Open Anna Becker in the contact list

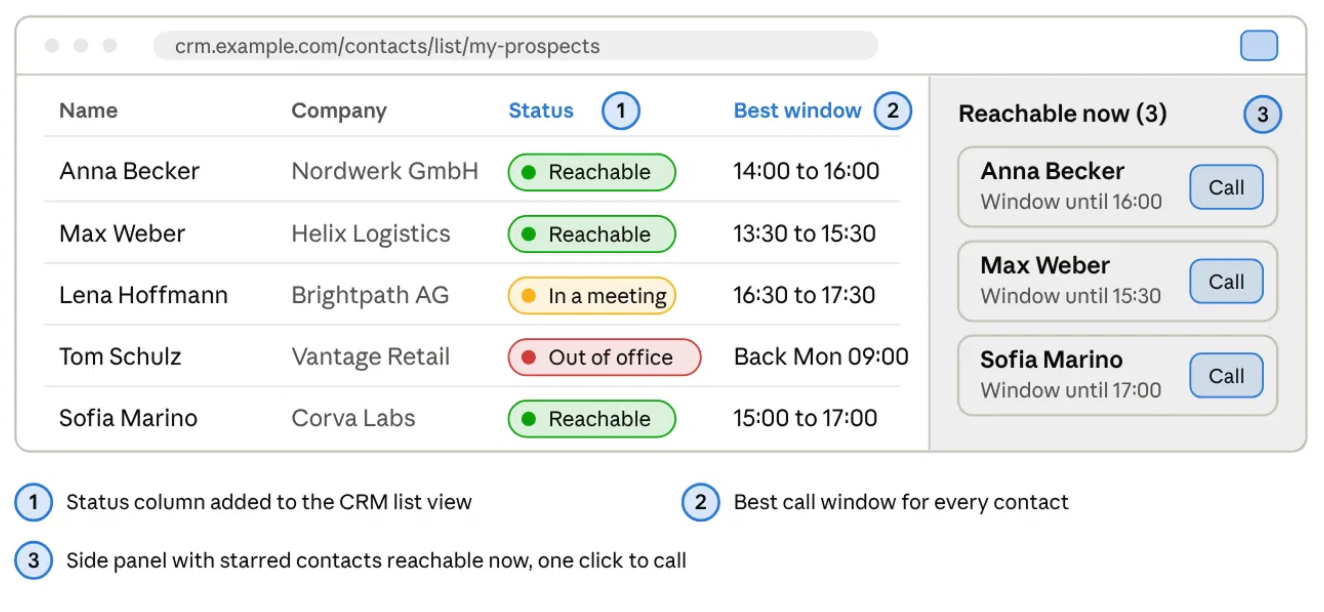[x=129, y=171]
